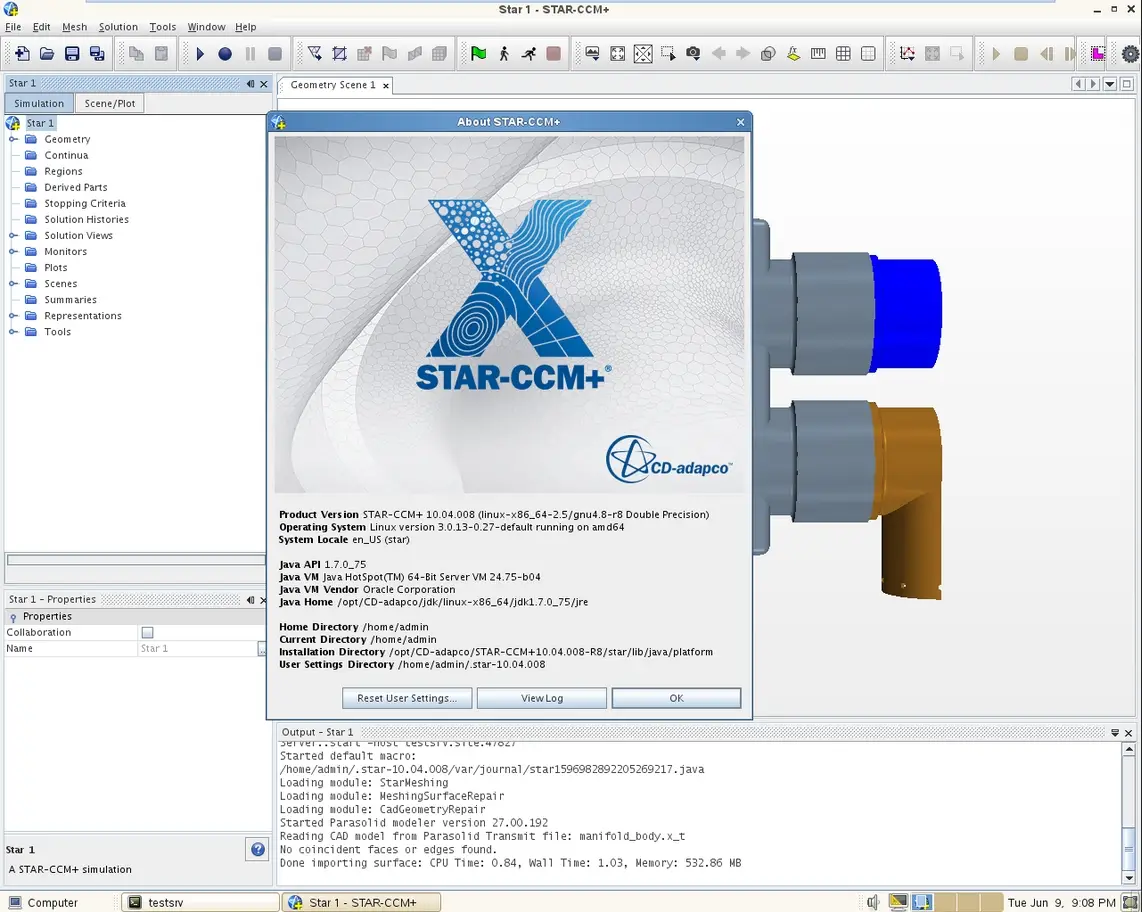Click the magenta shape toolbar icon
Screen dimensions: 1142x912
(1098, 53)
